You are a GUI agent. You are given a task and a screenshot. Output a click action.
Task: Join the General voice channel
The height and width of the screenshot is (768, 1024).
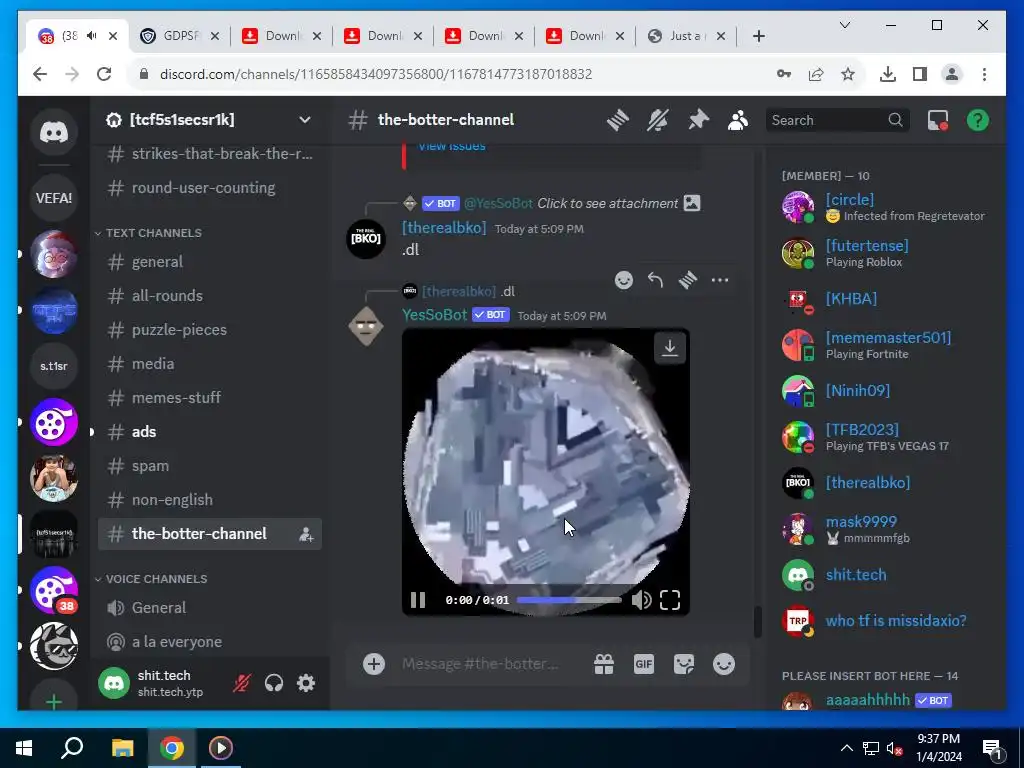(209, 608)
